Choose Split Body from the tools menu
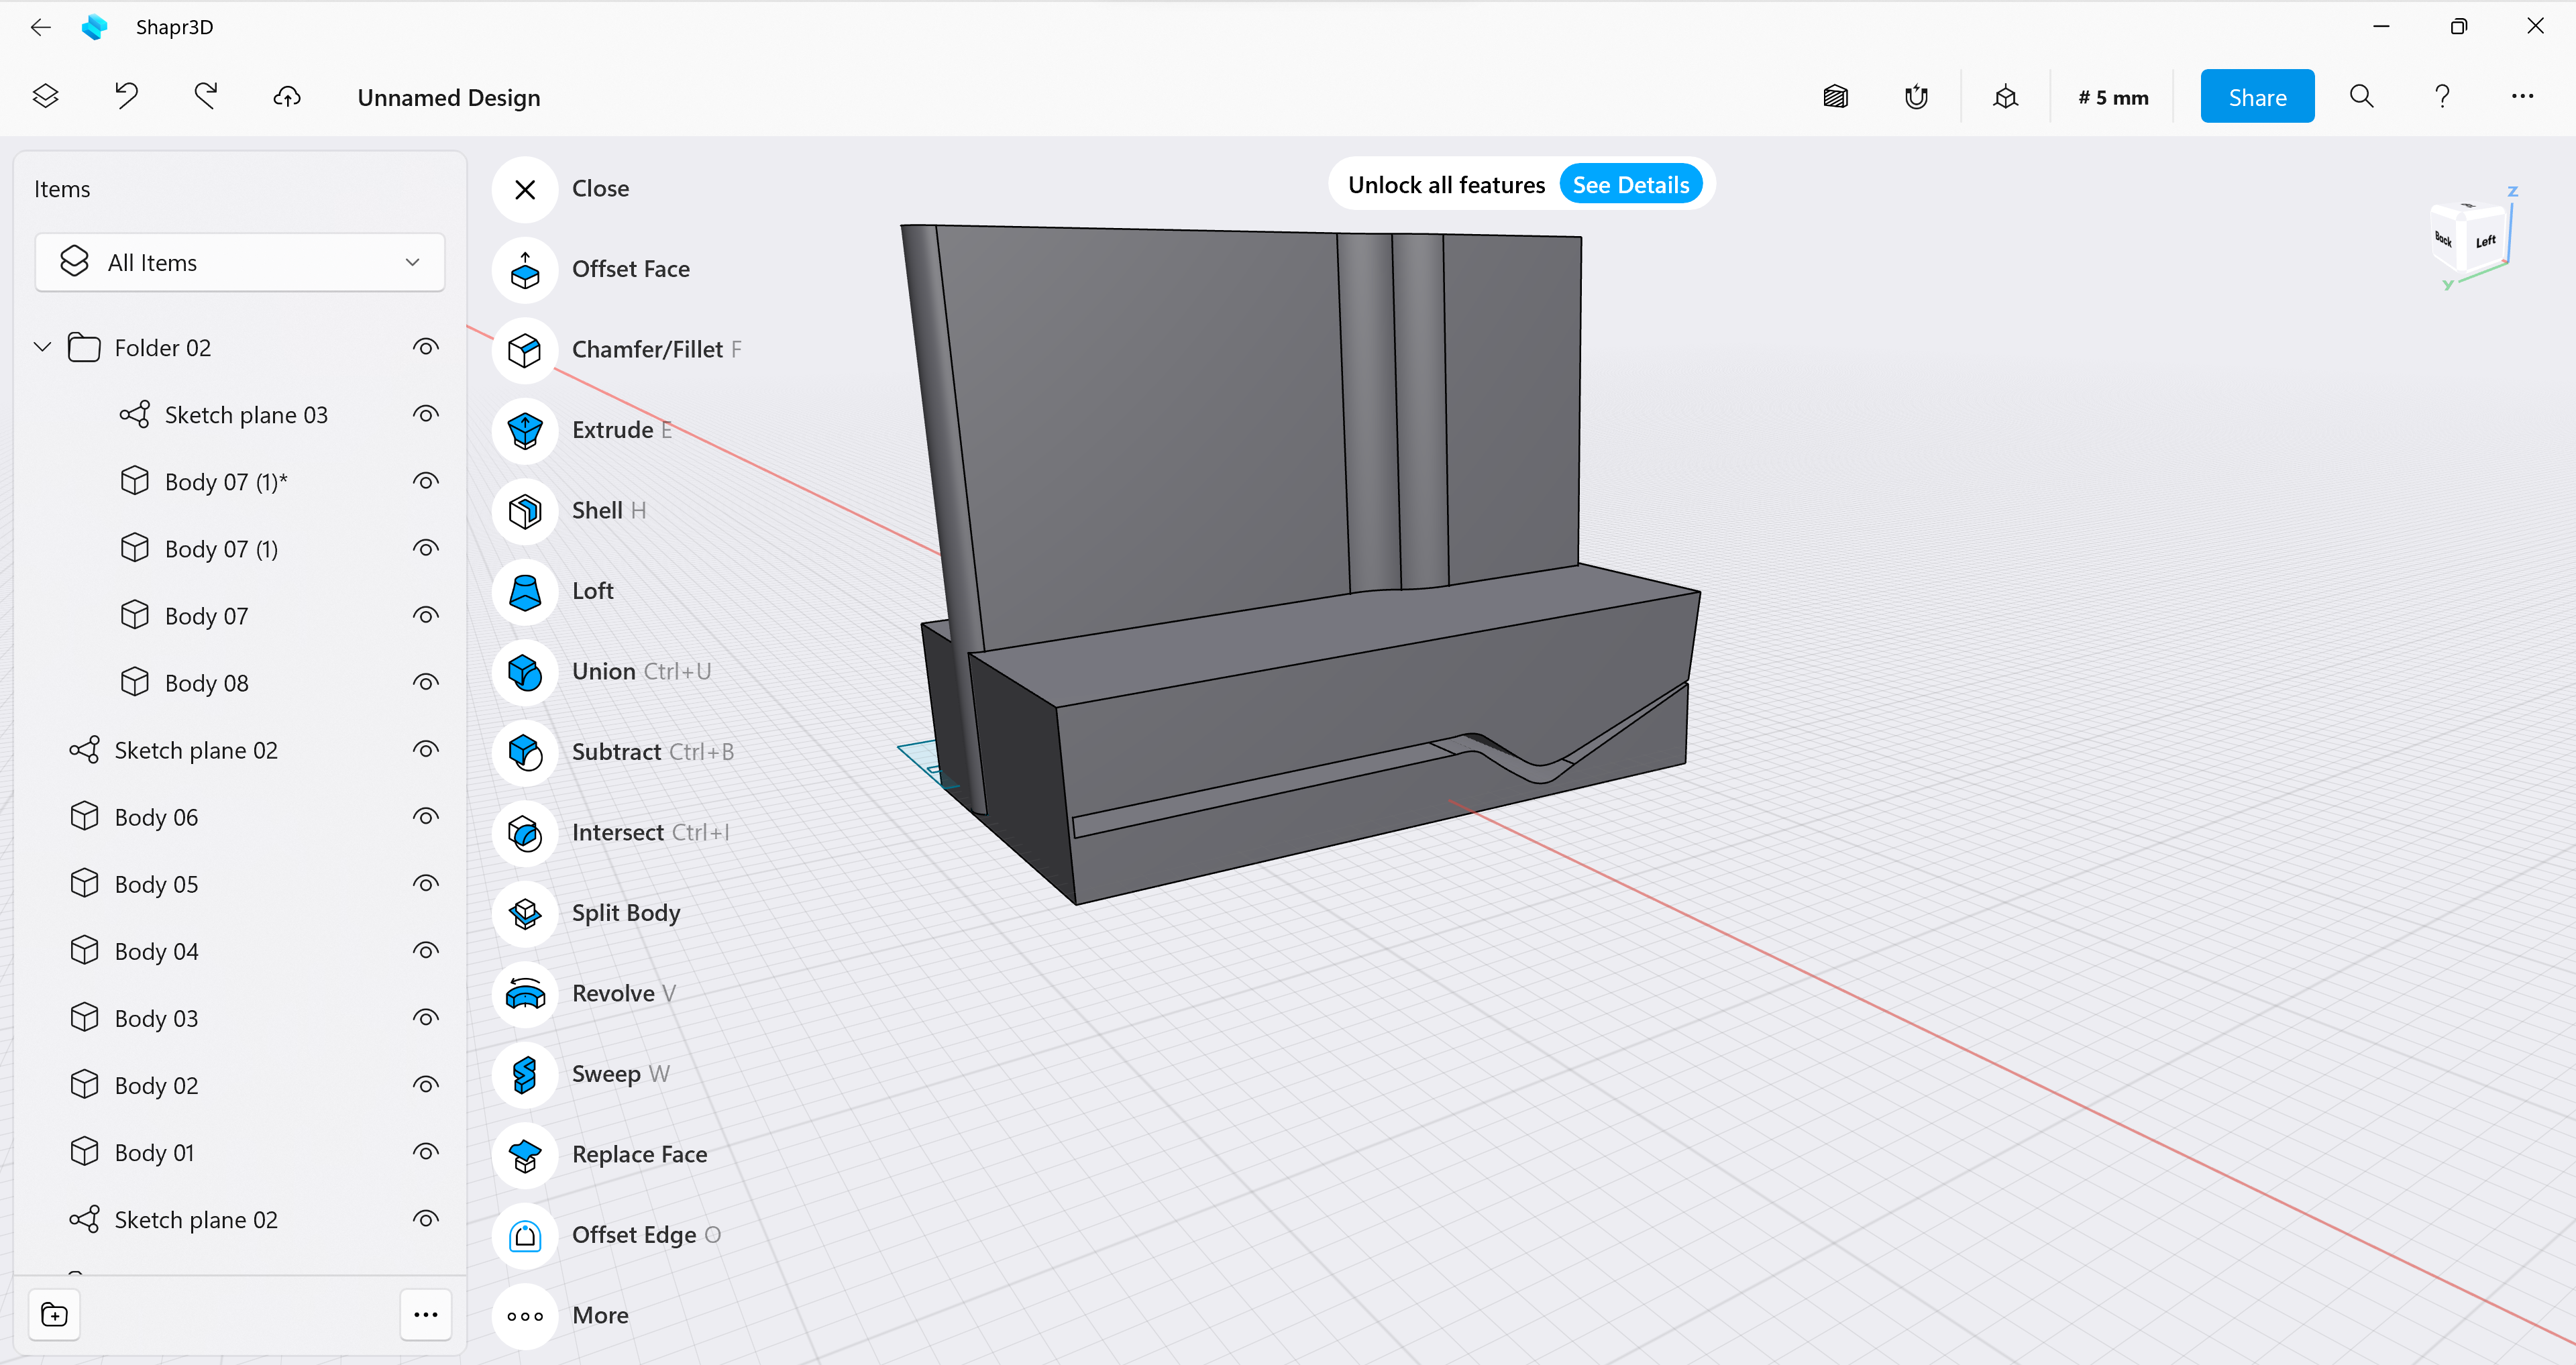The width and height of the screenshot is (2576, 1365). tap(626, 913)
